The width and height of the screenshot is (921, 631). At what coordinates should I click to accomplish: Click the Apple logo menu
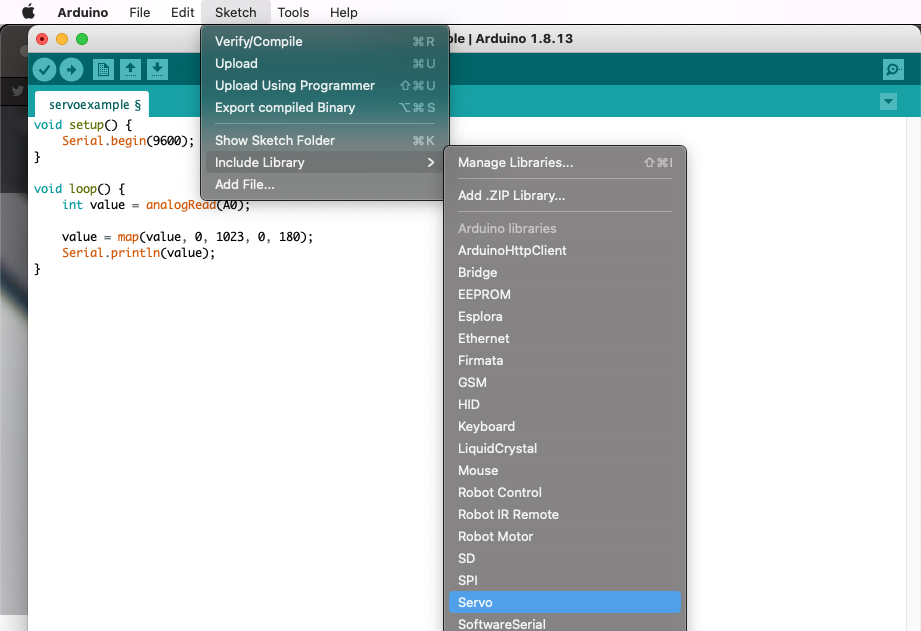point(28,12)
